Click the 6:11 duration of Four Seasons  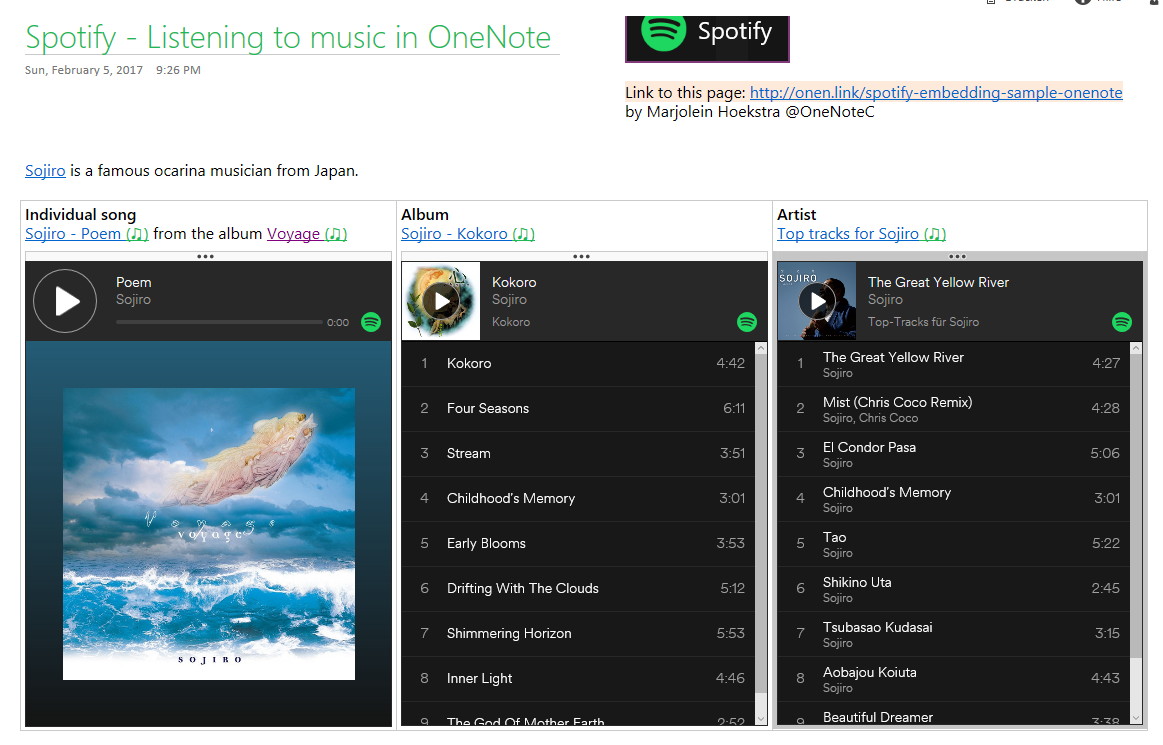click(734, 409)
